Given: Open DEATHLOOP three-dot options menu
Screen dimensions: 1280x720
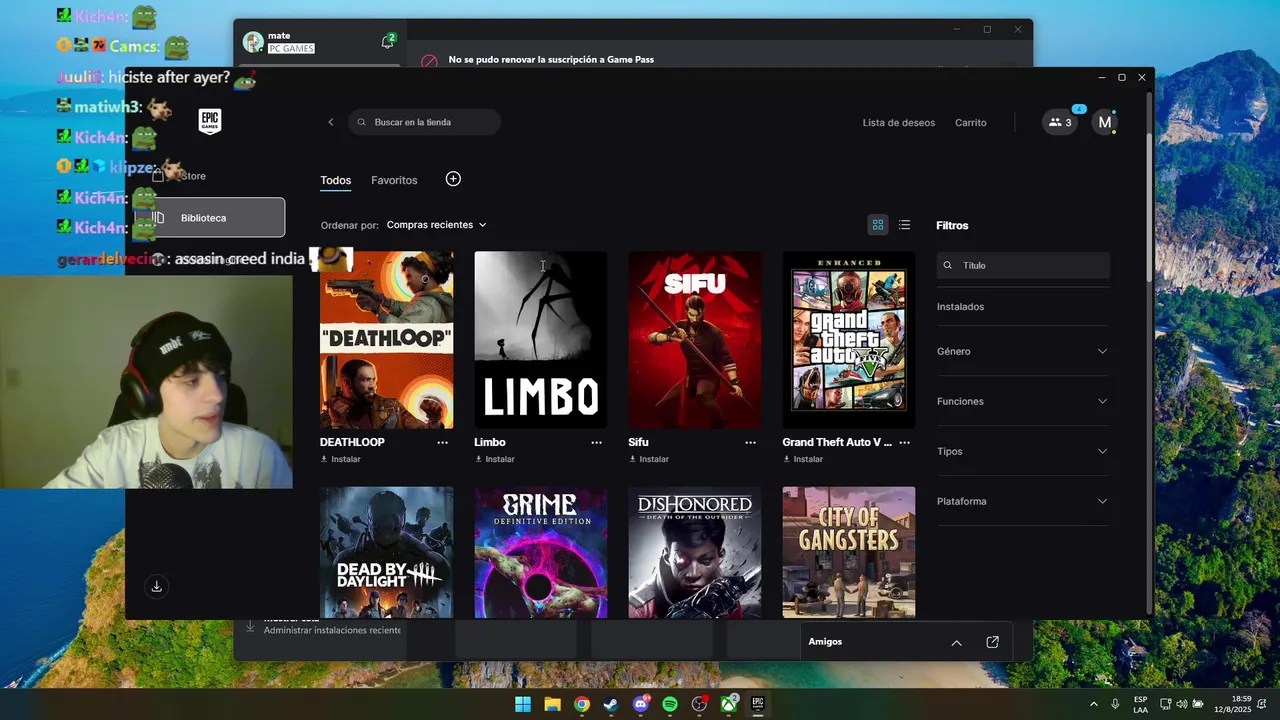Looking at the screenshot, I should (x=442, y=442).
